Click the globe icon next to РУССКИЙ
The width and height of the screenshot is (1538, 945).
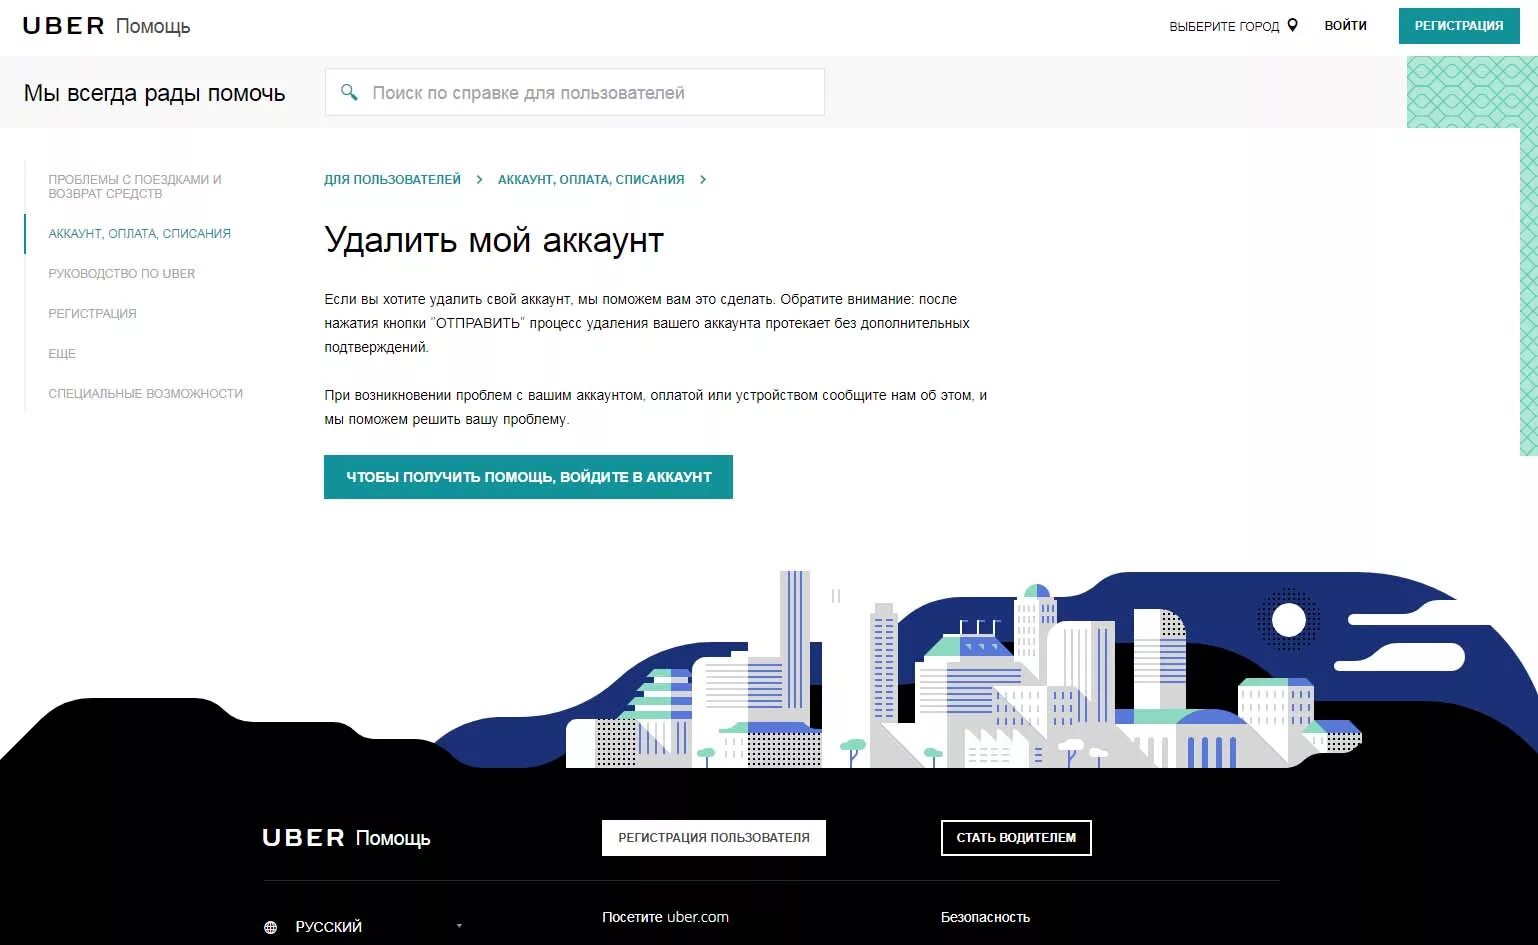tap(270, 927)
